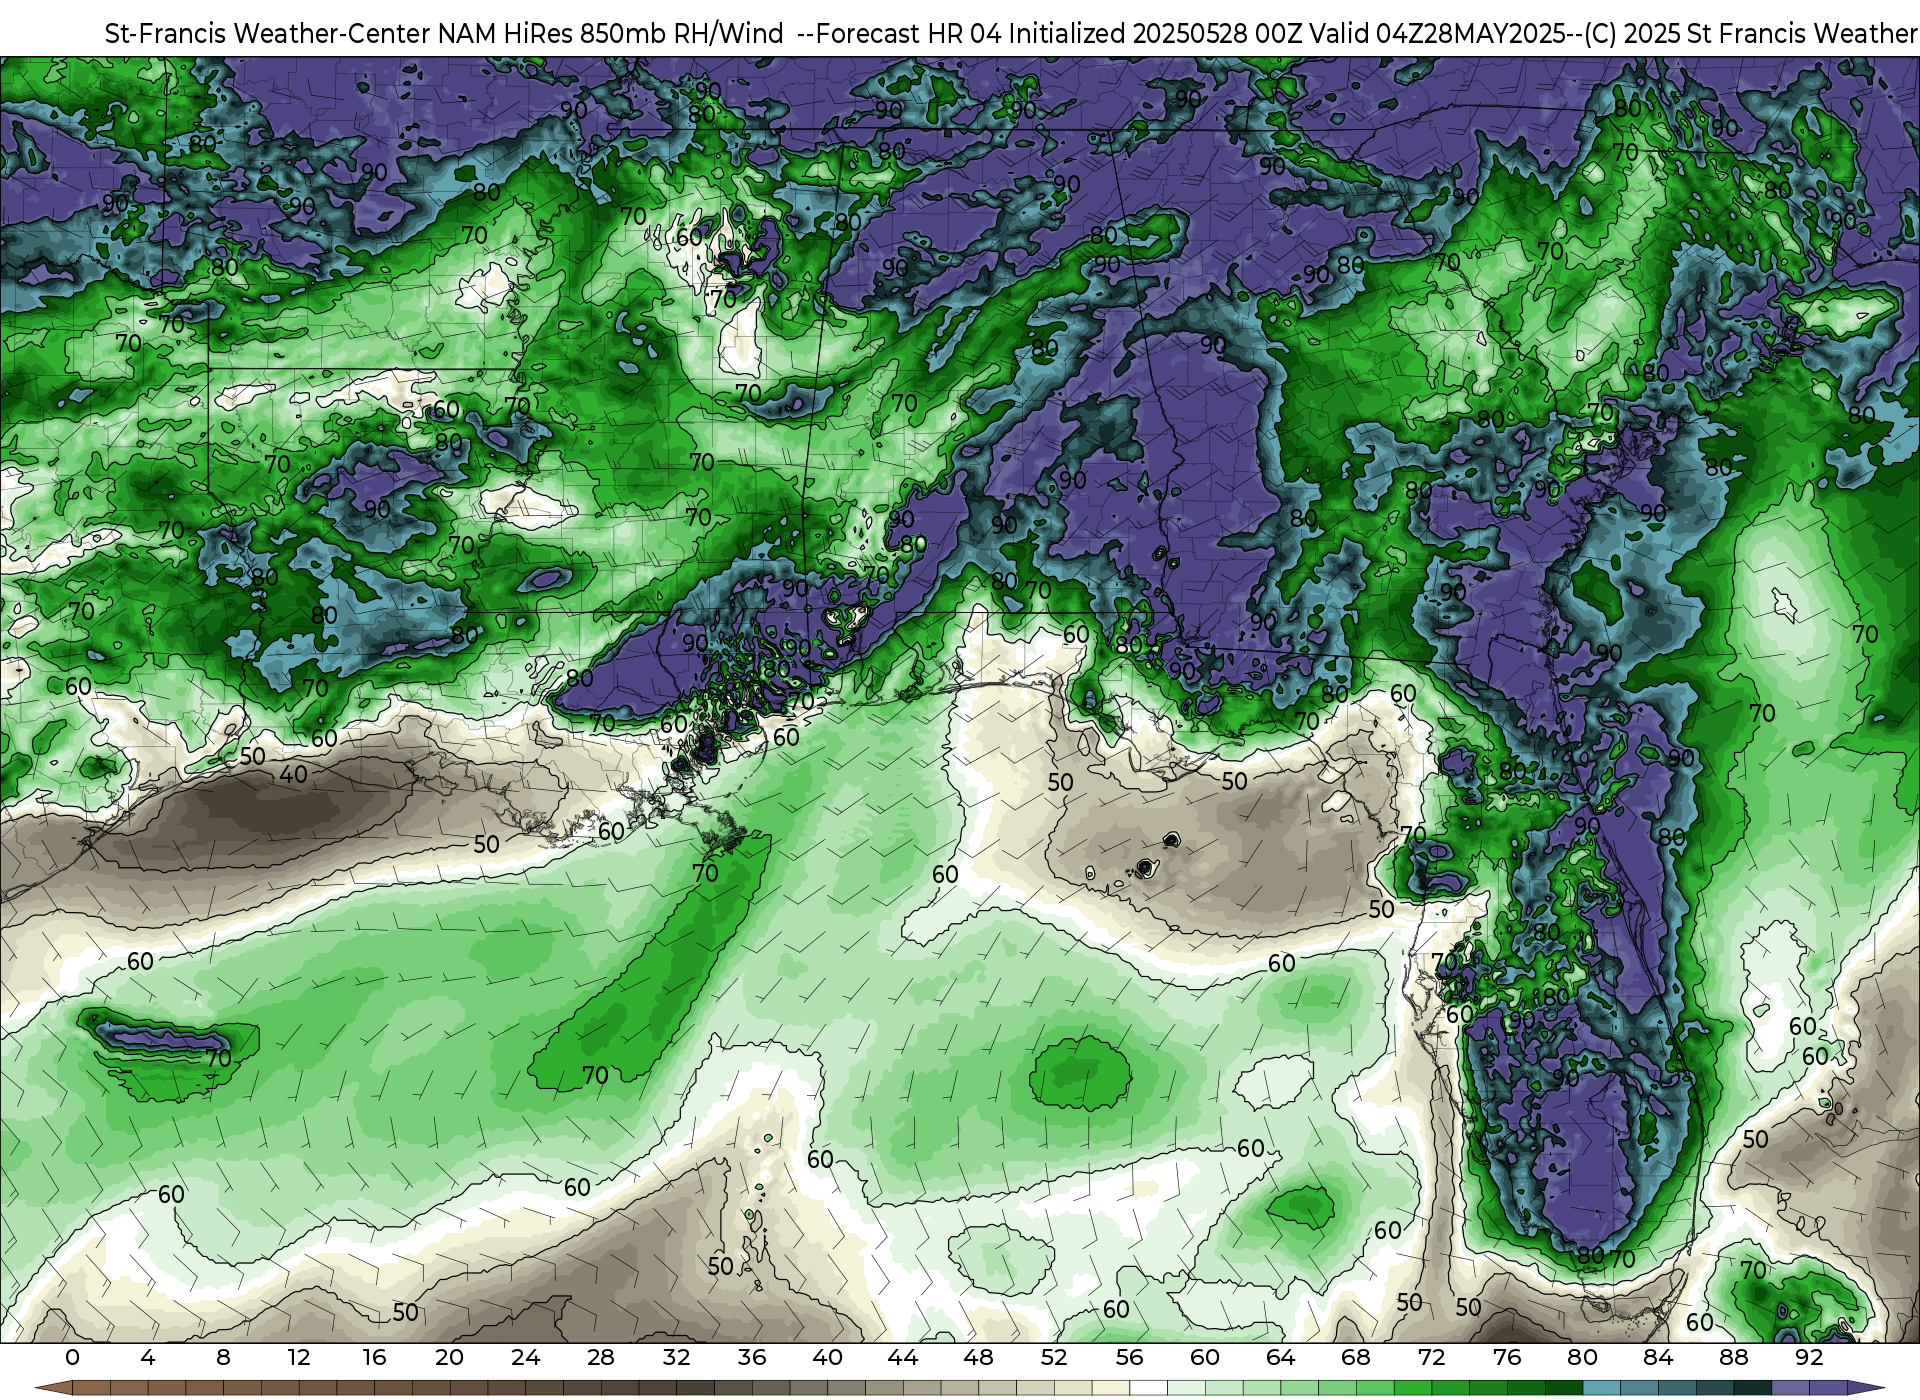Click the color scale label 32
This screenshot has height=1400, width=1920.
(676, 1358)
